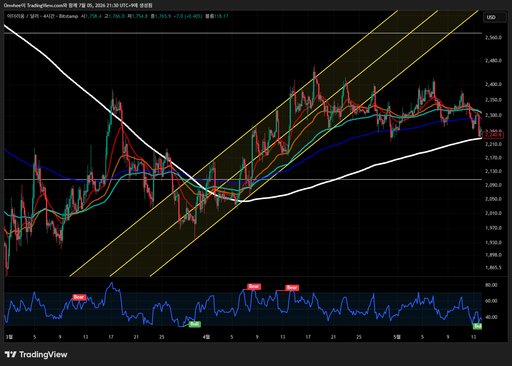Click the 2,210.0 price axis label
Screen dimensions: 512x366
(493, 144)
